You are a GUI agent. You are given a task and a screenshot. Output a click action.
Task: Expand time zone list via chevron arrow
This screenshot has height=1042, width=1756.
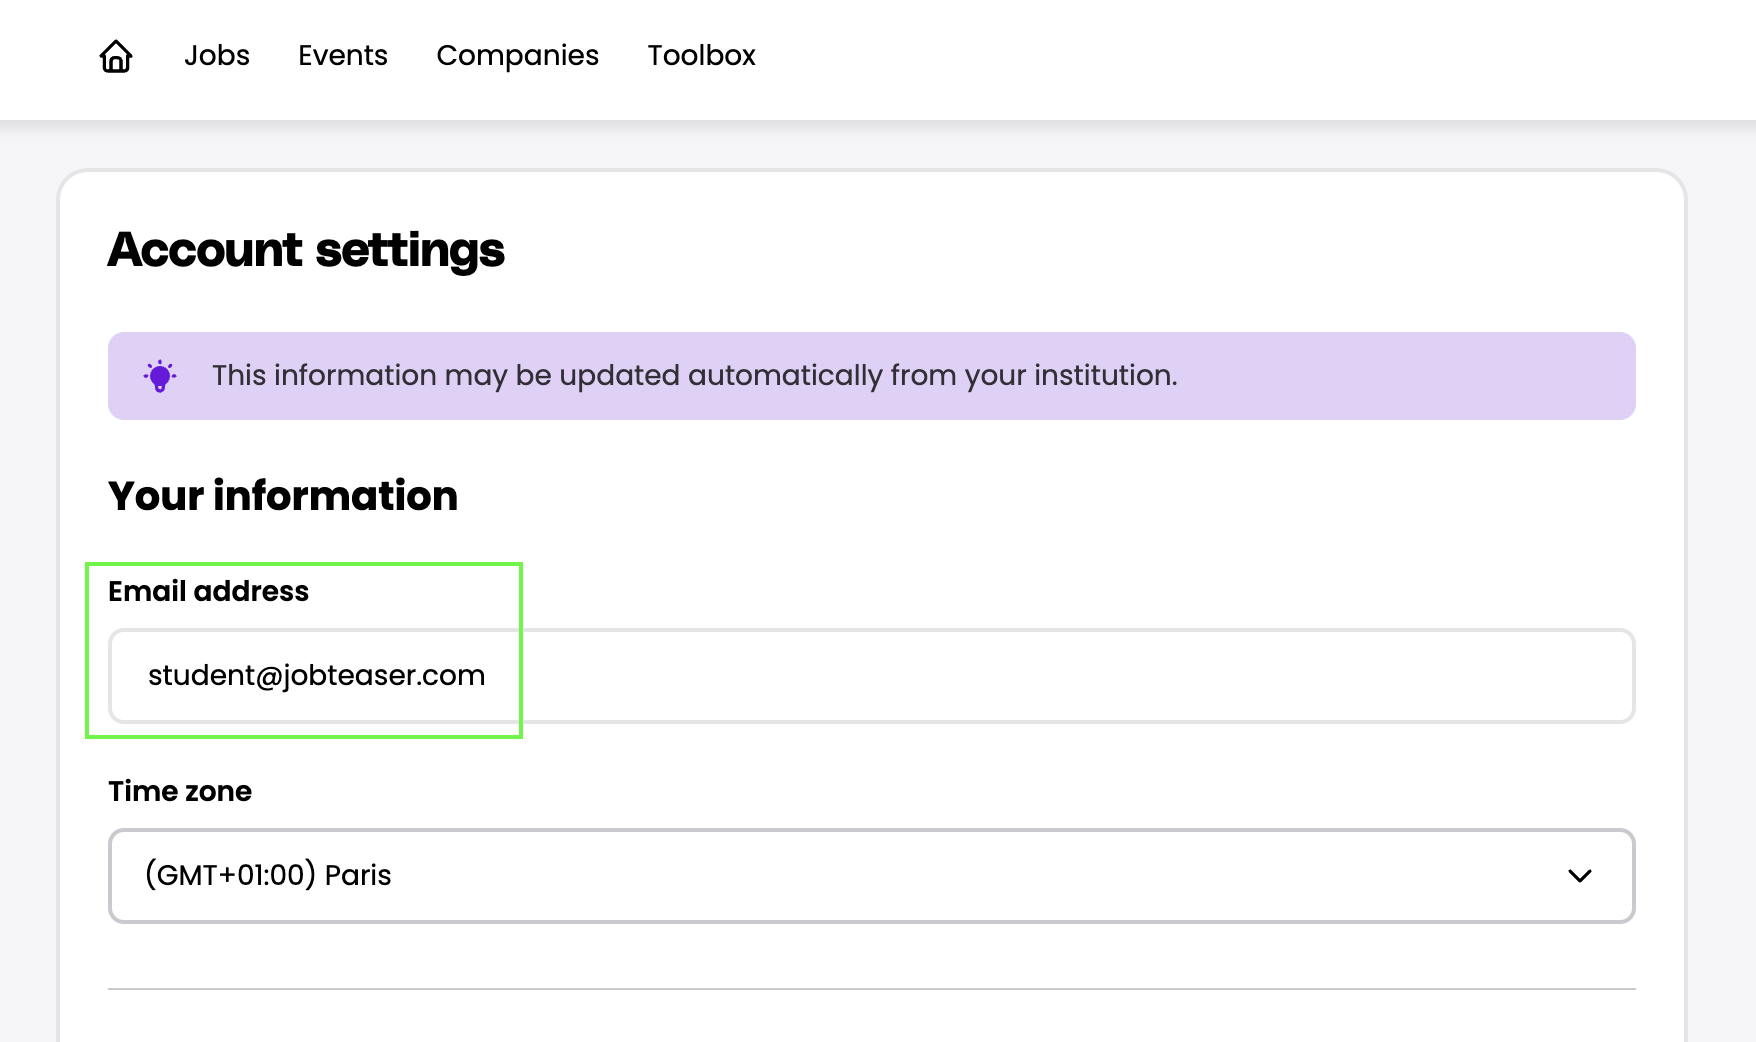[x=1579, y=876]
